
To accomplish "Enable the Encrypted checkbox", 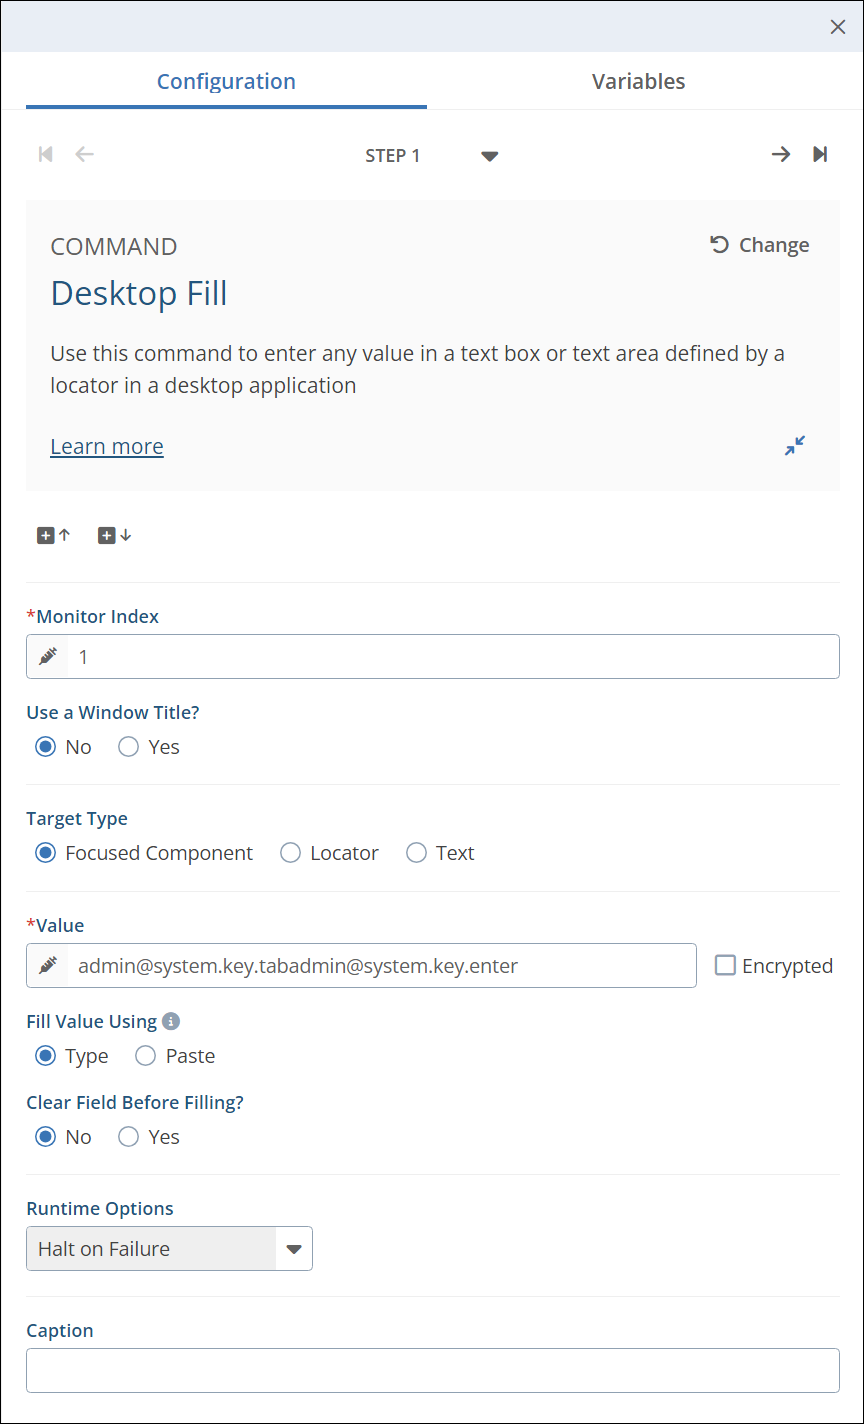I will point(726,966).
